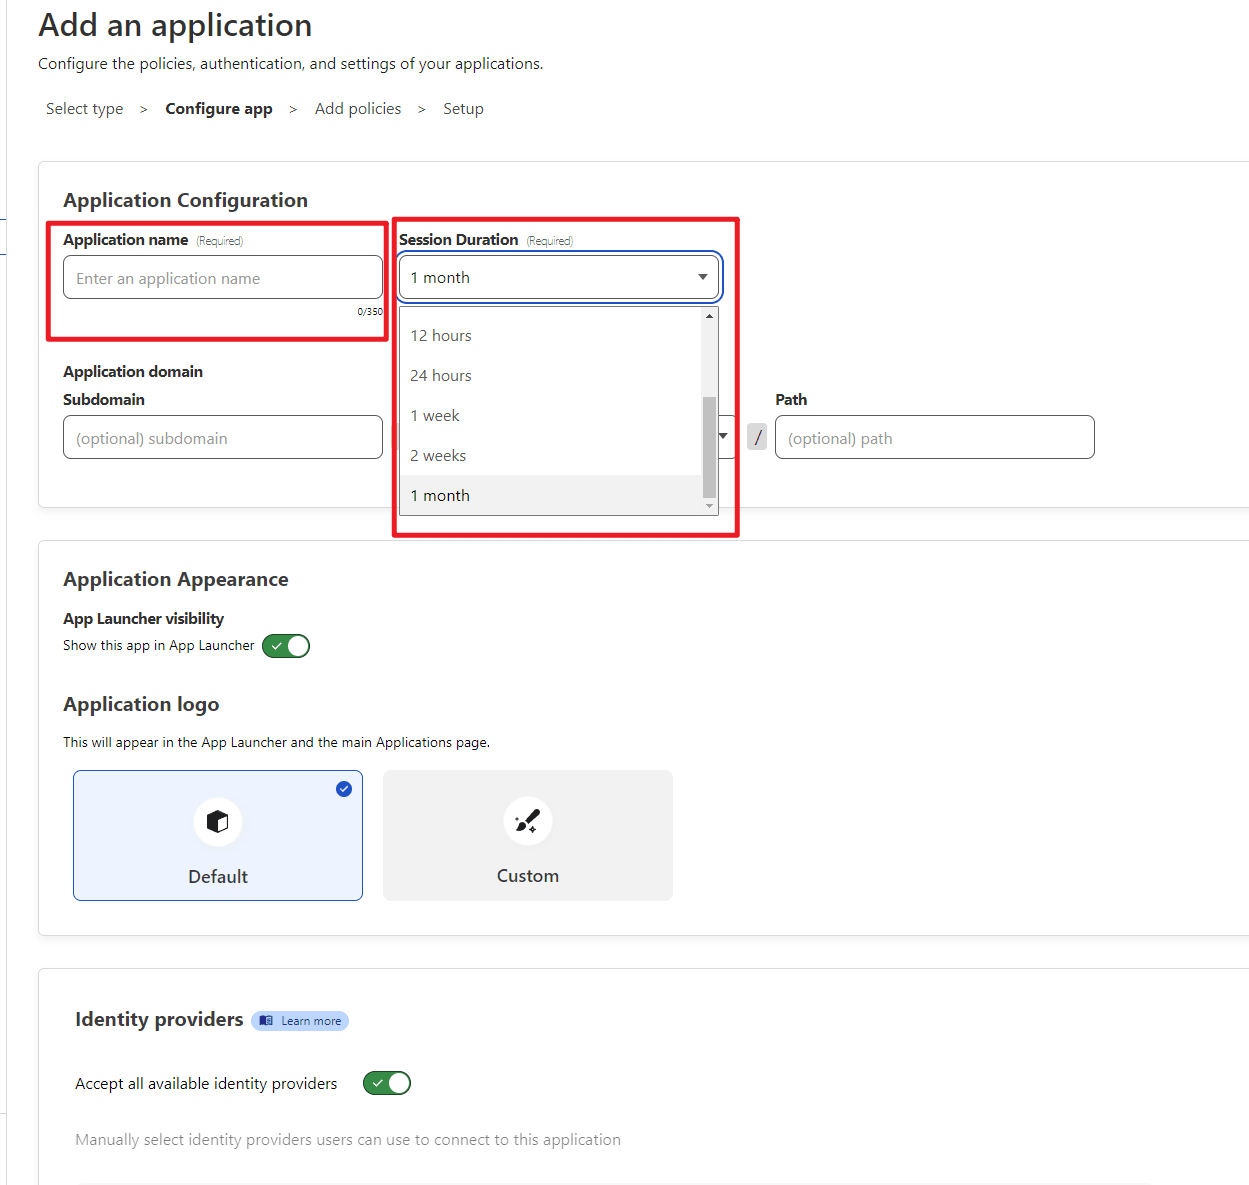The width and height of the screenshot is (1249, 1185).
Task: Open the Add policies step
Action: [x=357, y=108]
